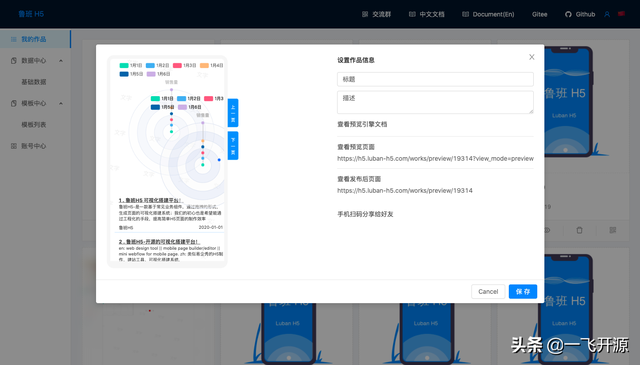This screenshot has height=365, width=640.
Task: Open 查看预览引擎文档 link
Action: [362, 124]
